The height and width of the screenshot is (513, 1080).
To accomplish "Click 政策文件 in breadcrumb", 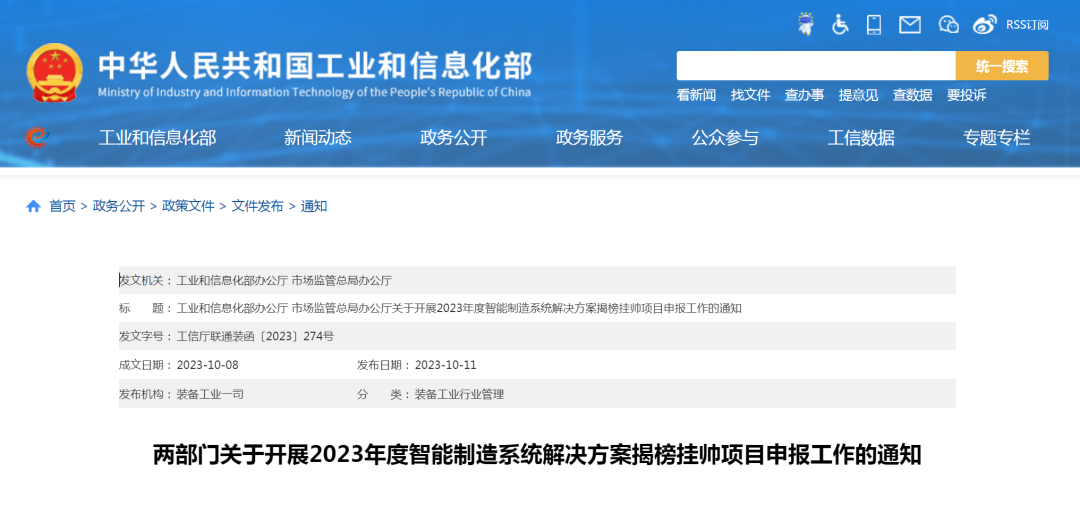I will coord(188,206).
